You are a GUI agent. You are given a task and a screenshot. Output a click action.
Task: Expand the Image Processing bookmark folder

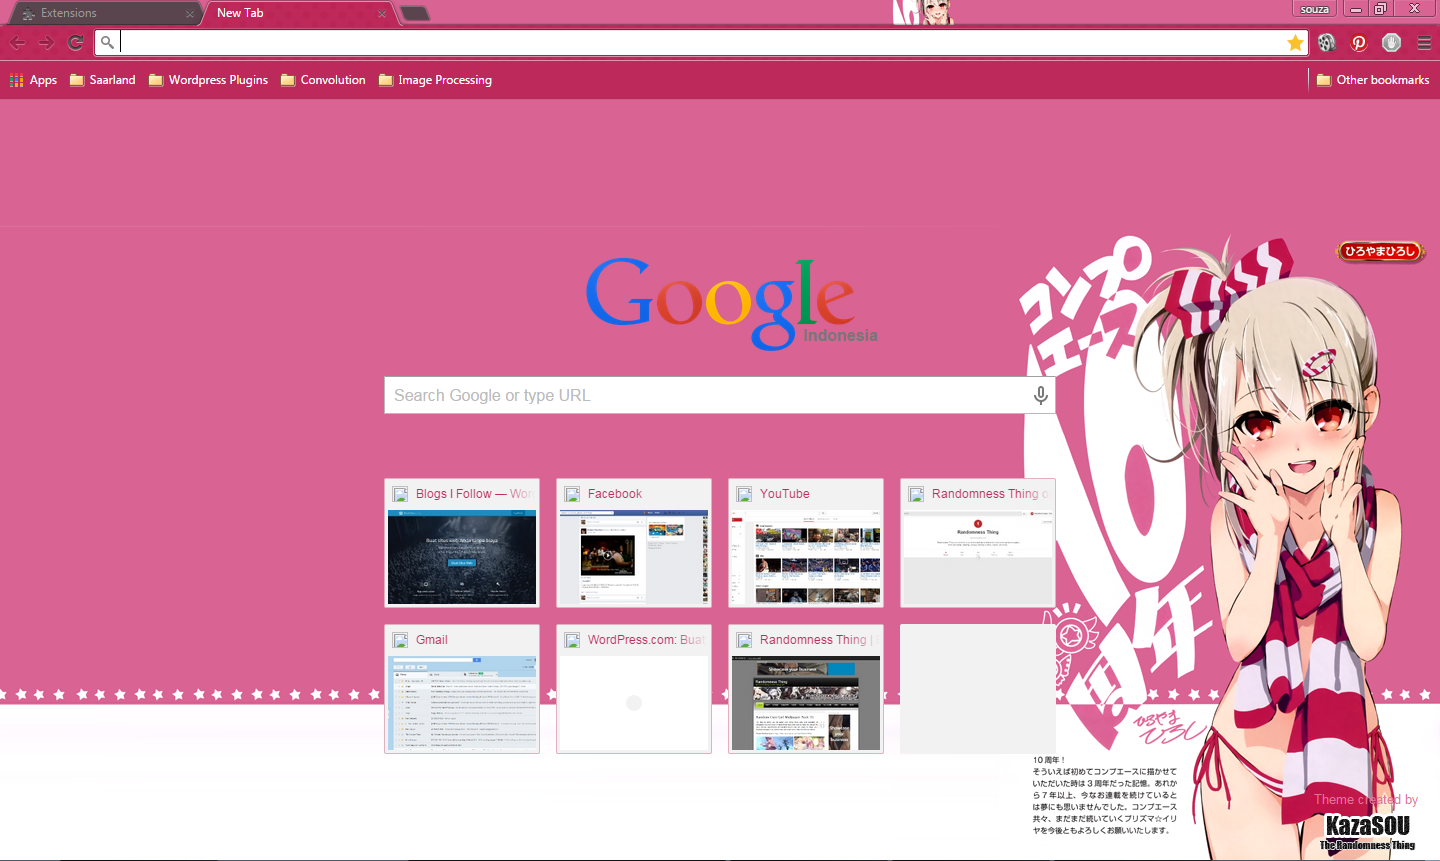[435, 80]
